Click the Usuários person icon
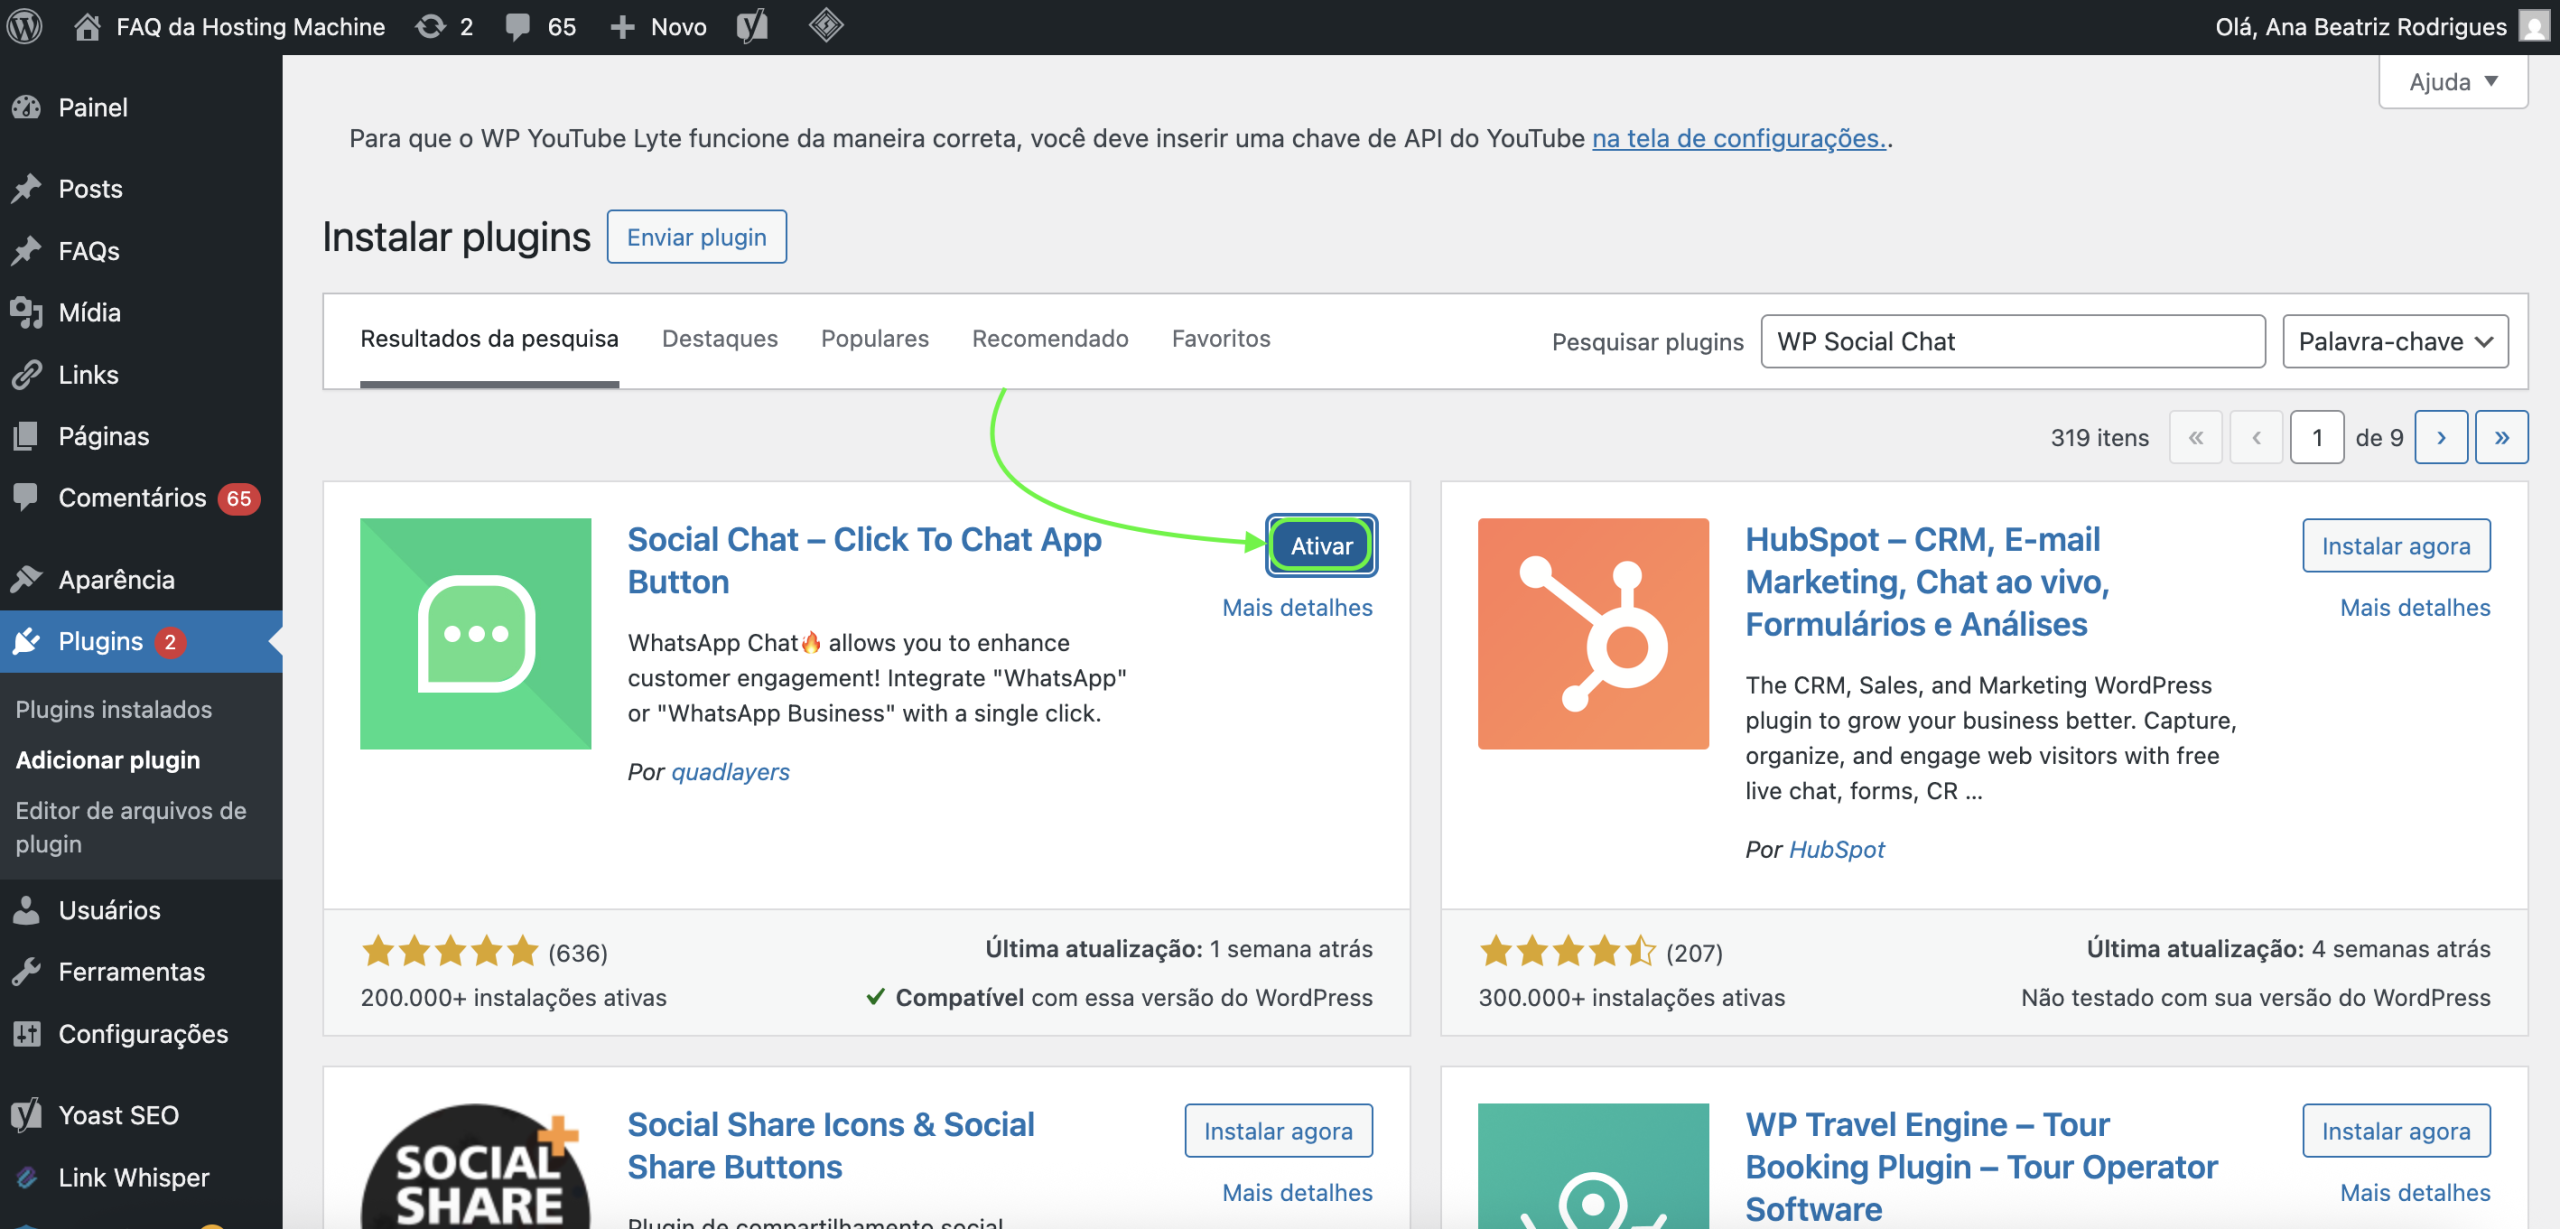Viewport: 2560px width, 1229px height. point(27,910)
